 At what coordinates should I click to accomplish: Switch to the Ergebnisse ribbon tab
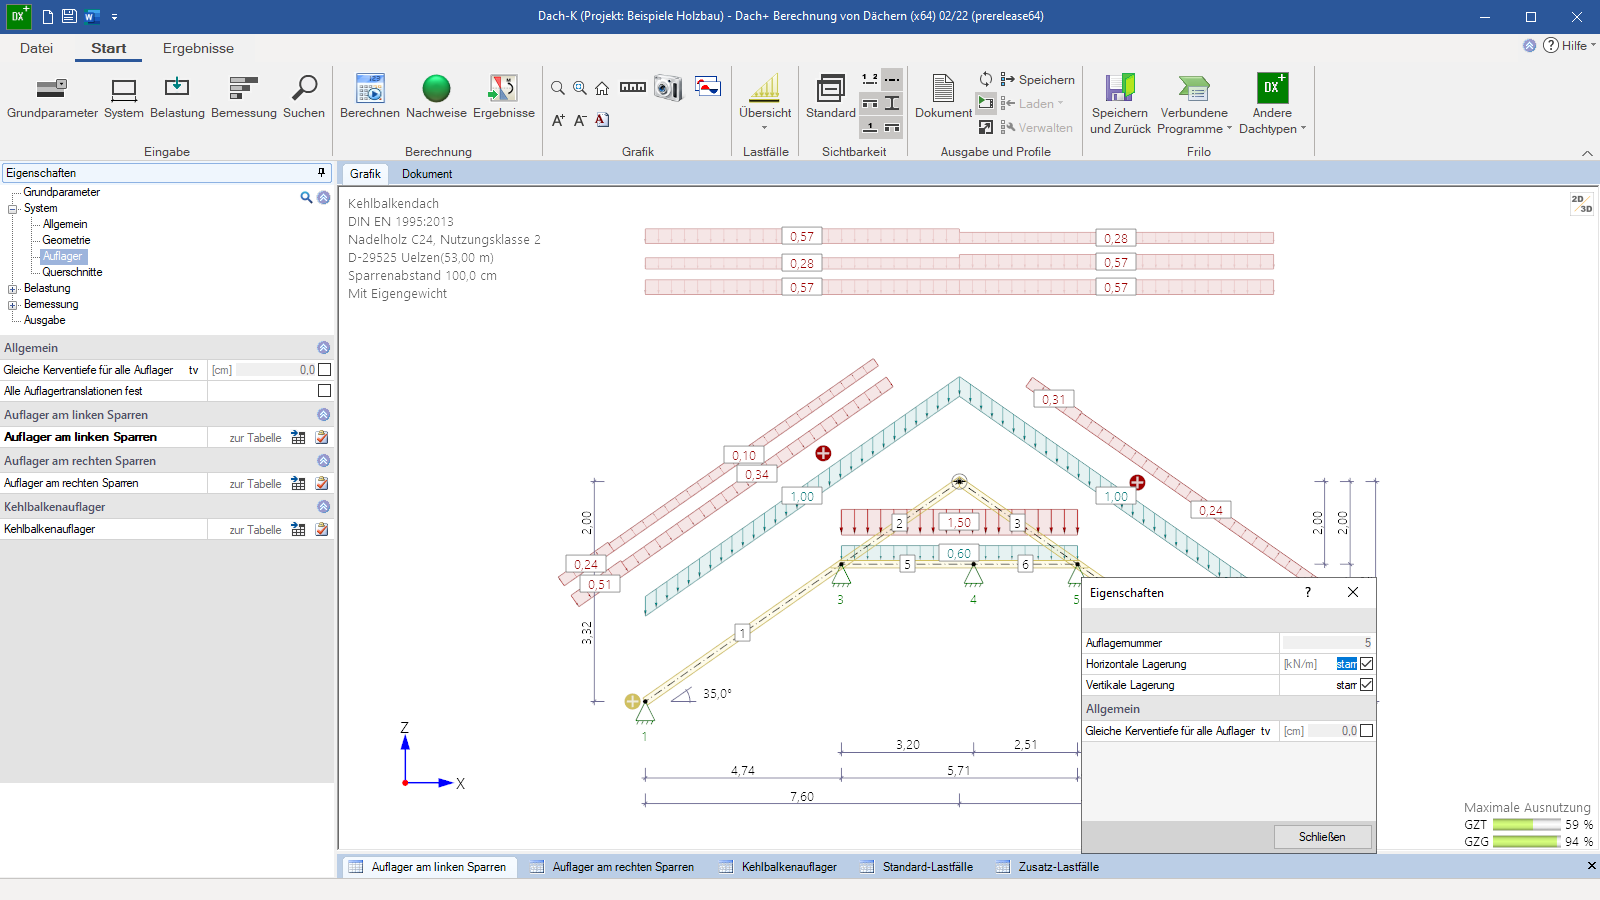pyautogui.click(x=198, y=48)
